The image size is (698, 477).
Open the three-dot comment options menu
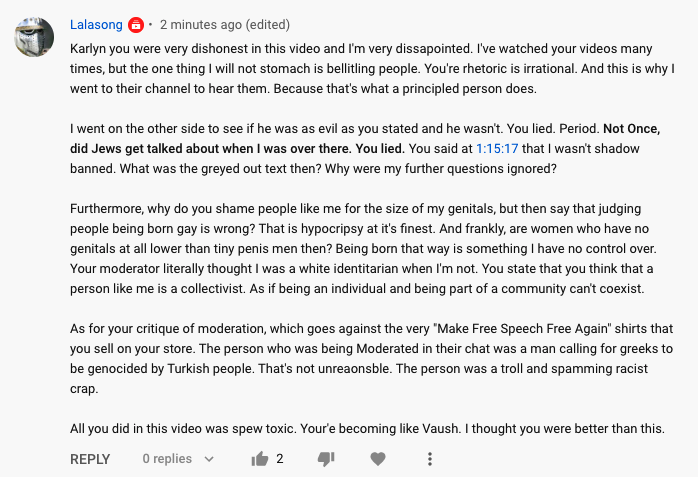tap(430, 459)
